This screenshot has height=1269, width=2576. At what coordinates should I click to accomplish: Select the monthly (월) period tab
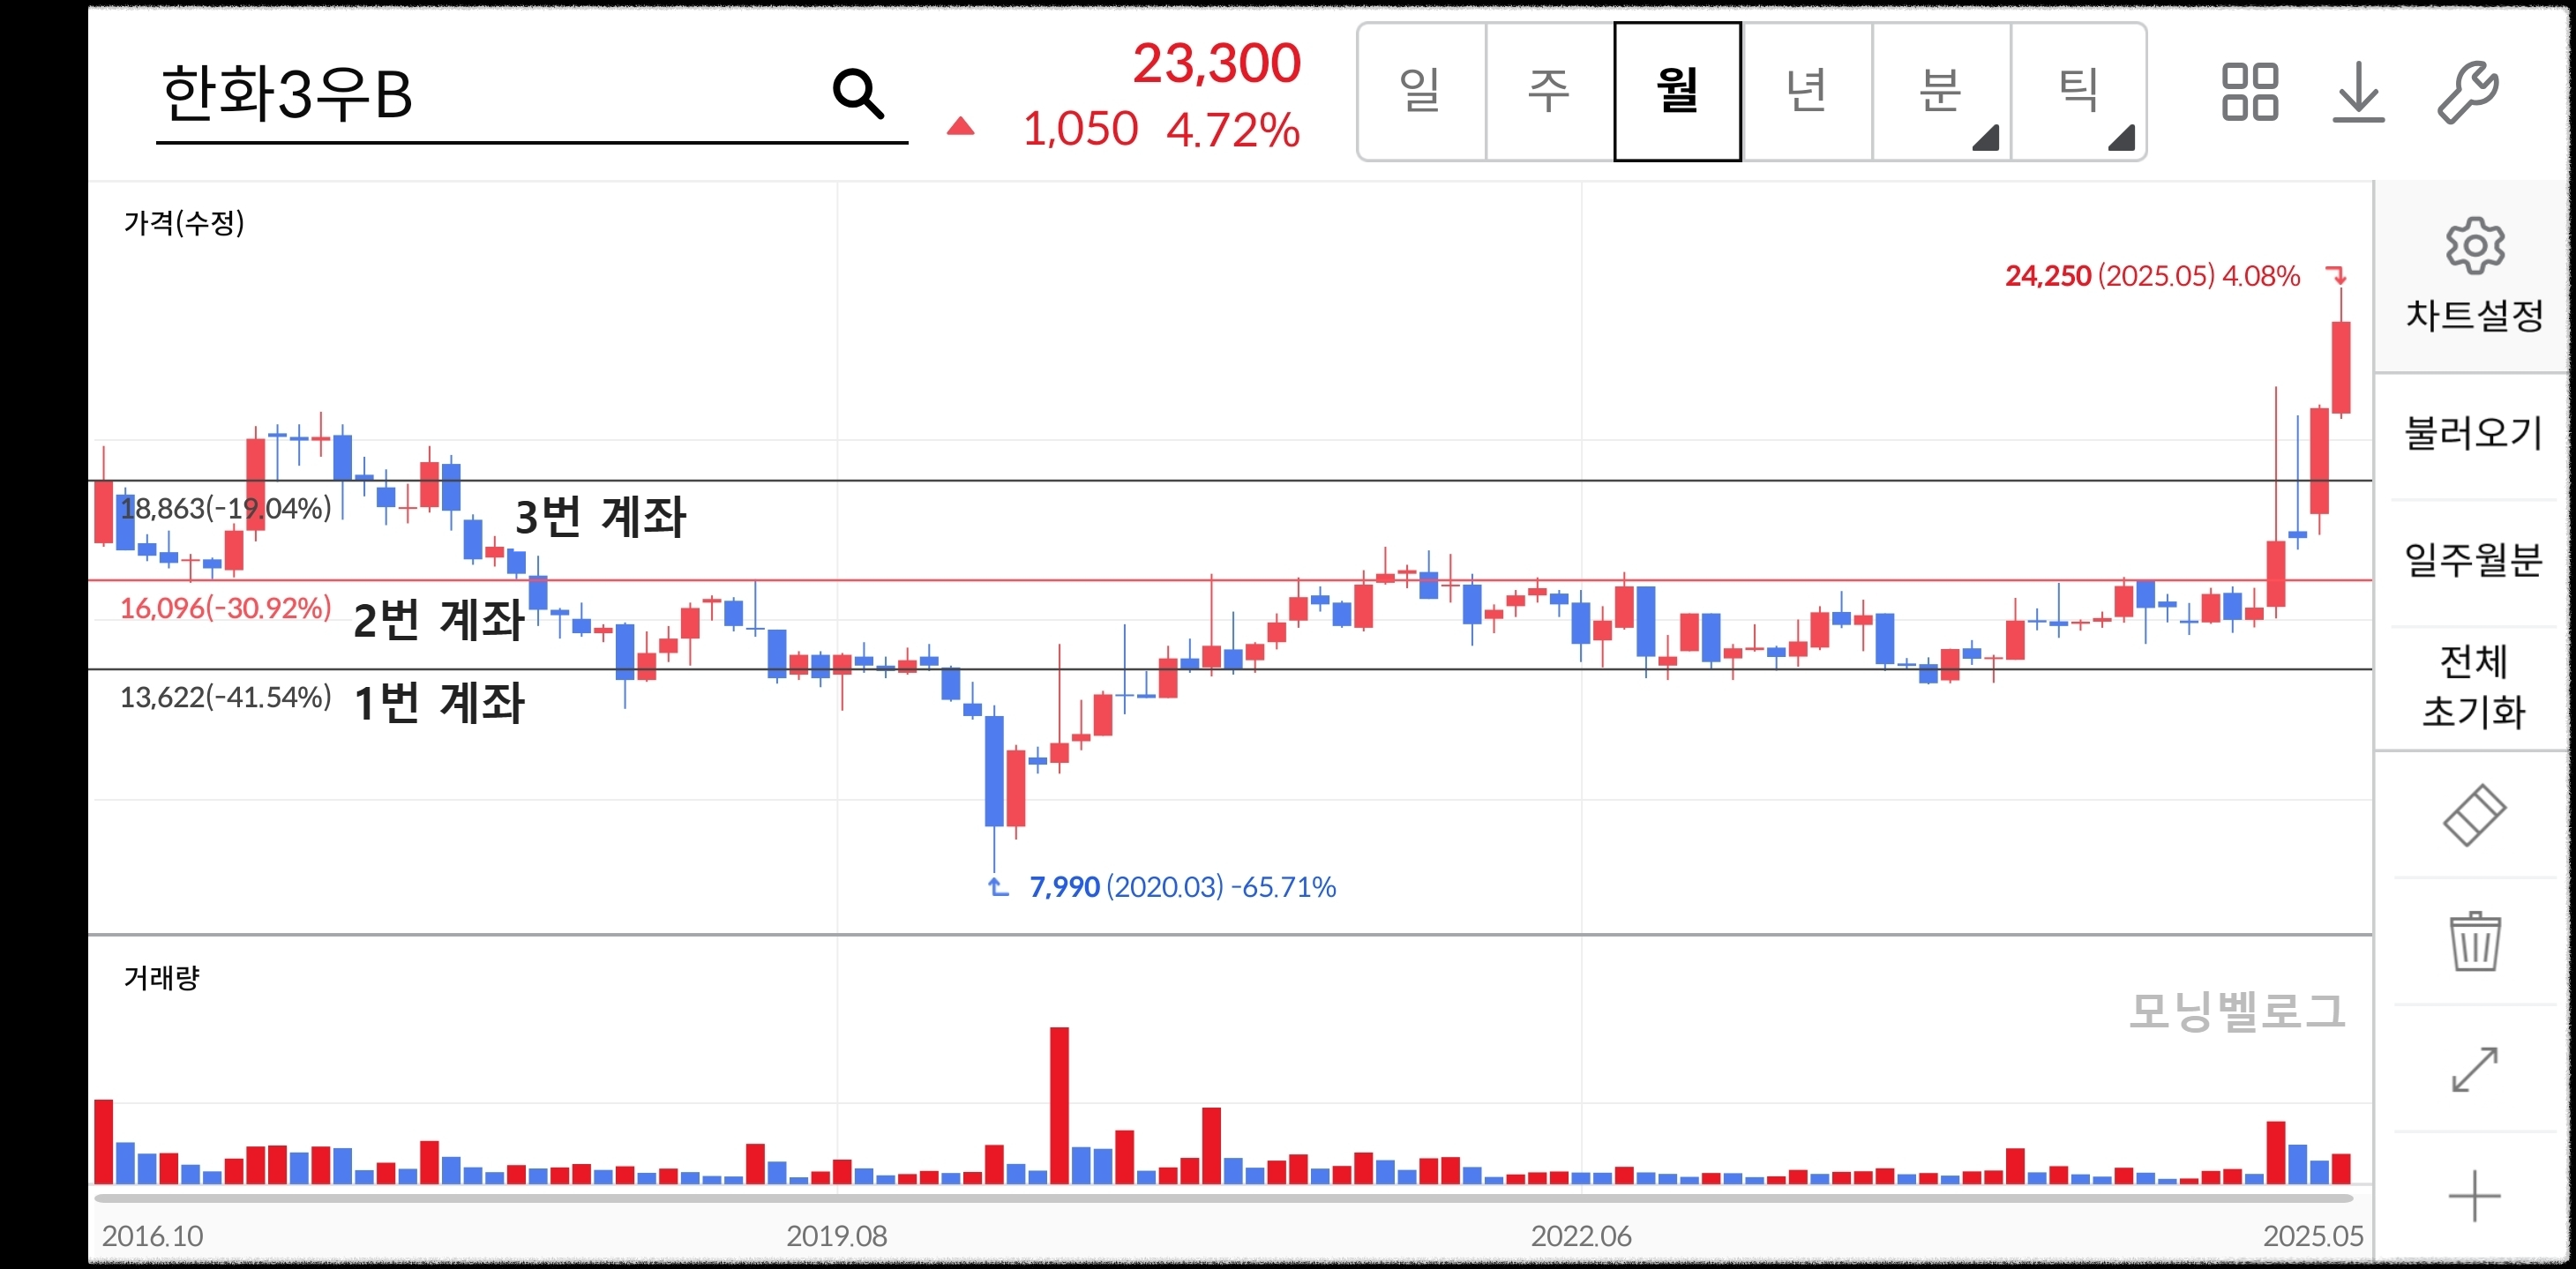click(1677, 91)
